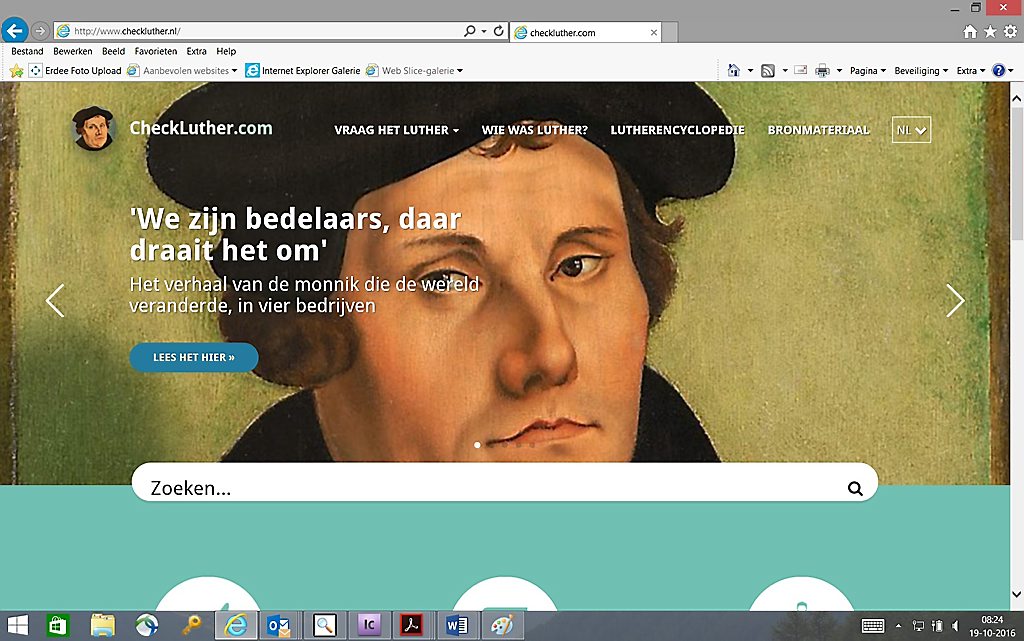Click the magnifier icon in the Zoeken bar
This screenshot has width=1024, height=641.
point(855,489)
